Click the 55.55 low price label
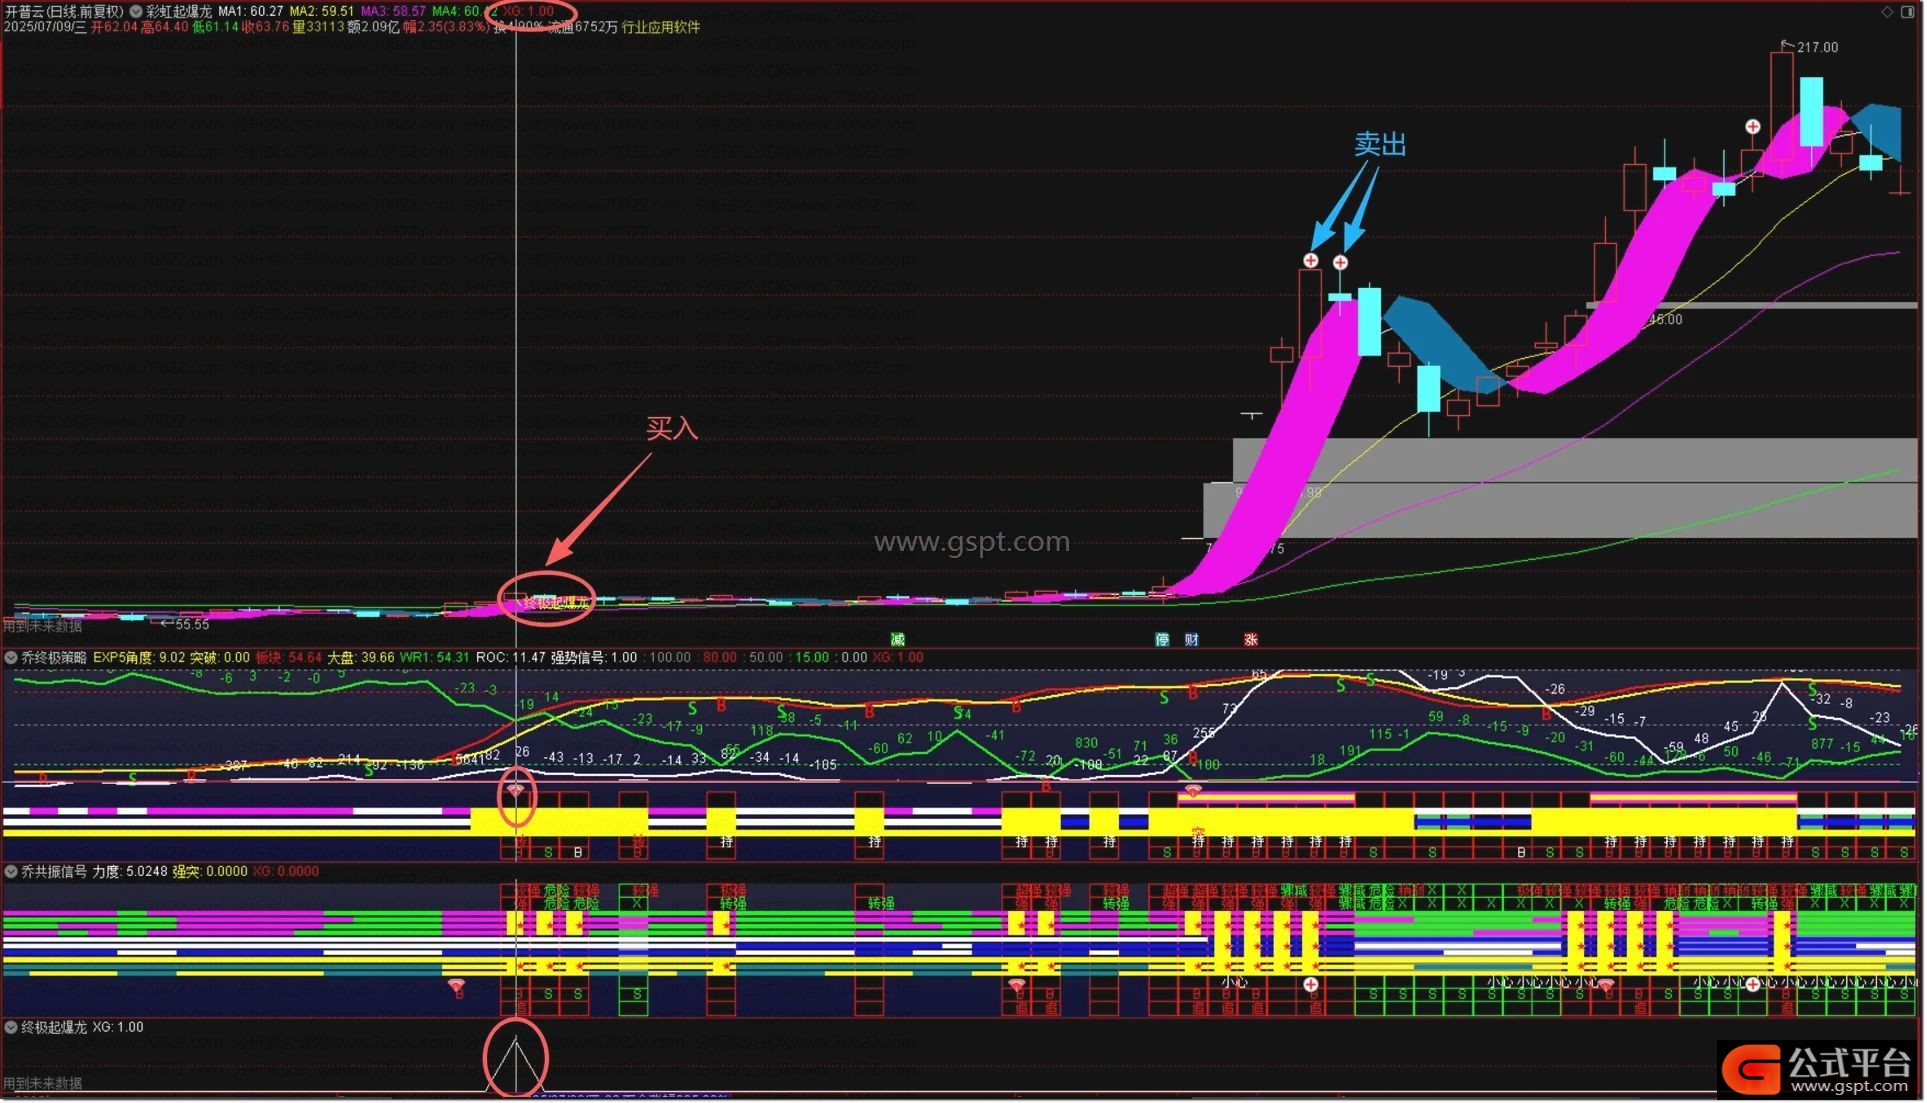The image size is (1927, 1103). coord(192,625)
